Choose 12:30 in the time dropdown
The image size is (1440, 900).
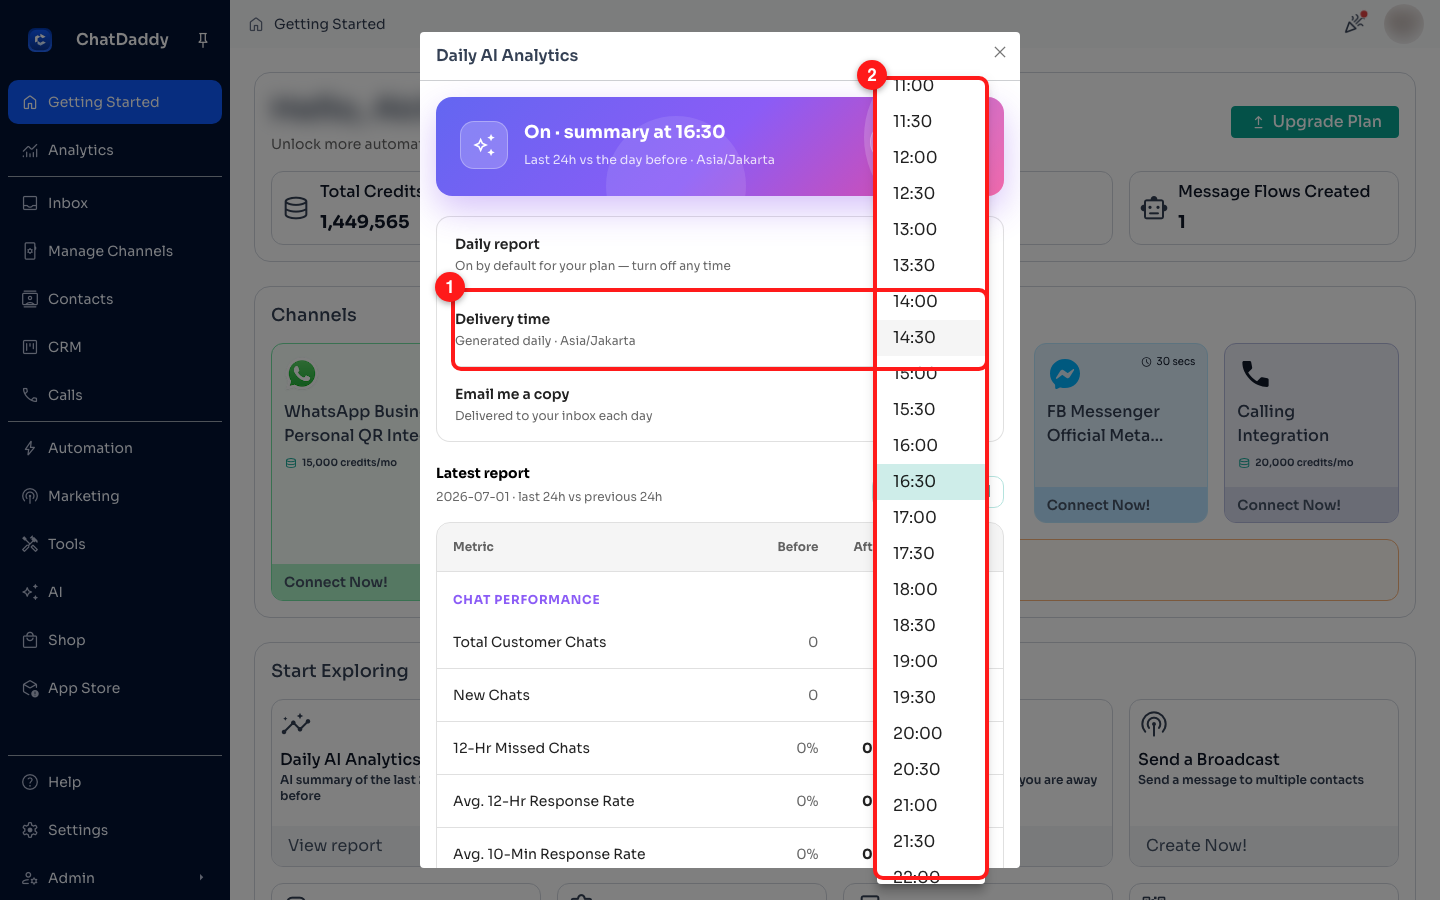point(931,193)
